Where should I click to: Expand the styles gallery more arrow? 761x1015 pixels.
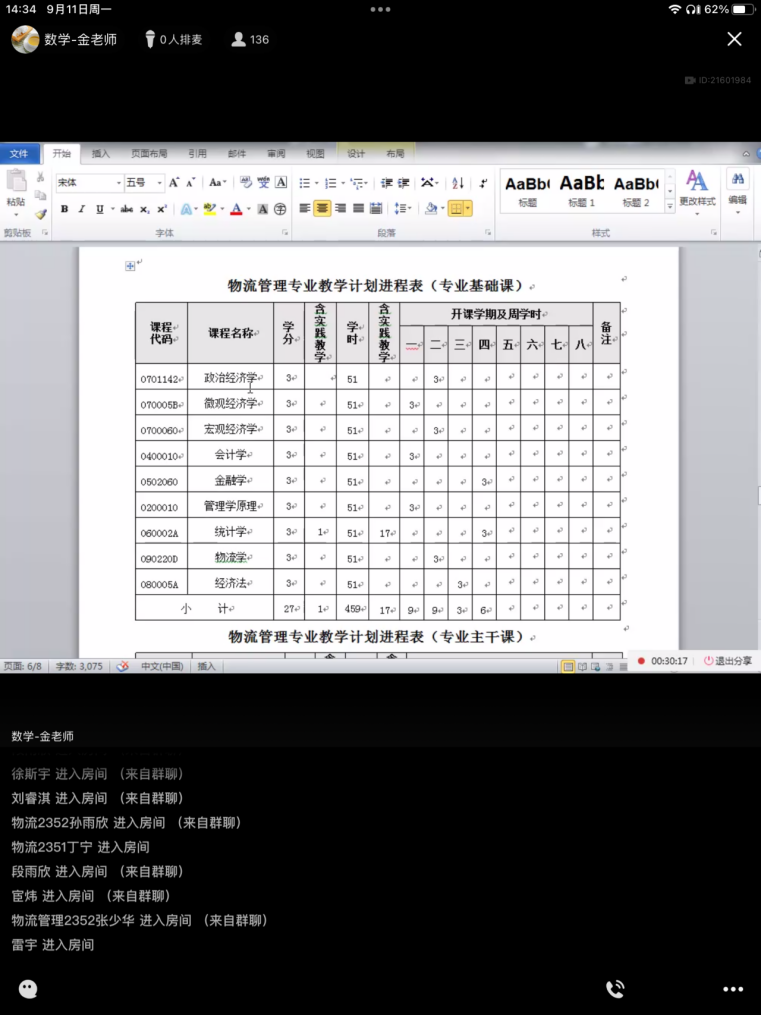pos(669,203)
